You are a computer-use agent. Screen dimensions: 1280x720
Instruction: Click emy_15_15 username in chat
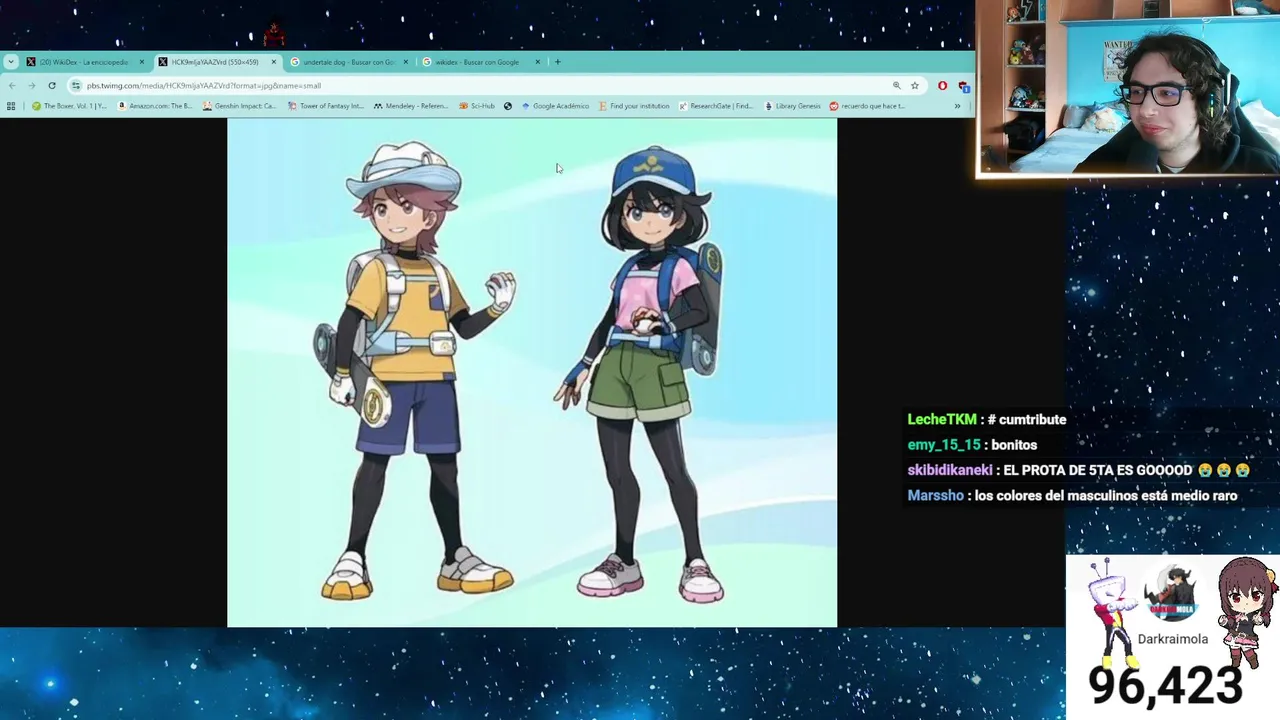click(944, 445)
